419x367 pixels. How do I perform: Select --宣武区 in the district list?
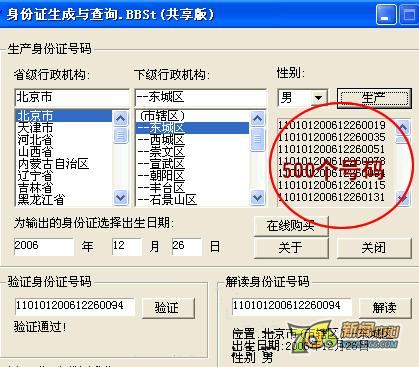tap(192, 164)
